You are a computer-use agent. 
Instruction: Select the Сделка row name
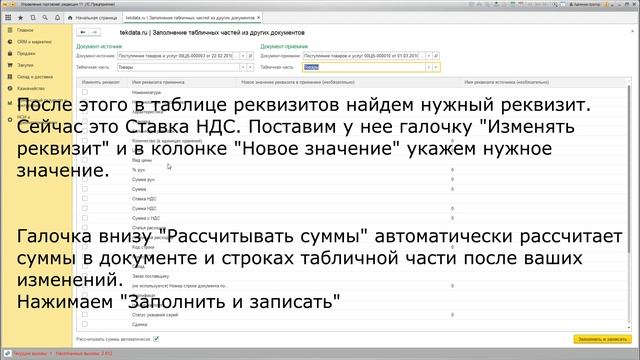pos(140,324)
